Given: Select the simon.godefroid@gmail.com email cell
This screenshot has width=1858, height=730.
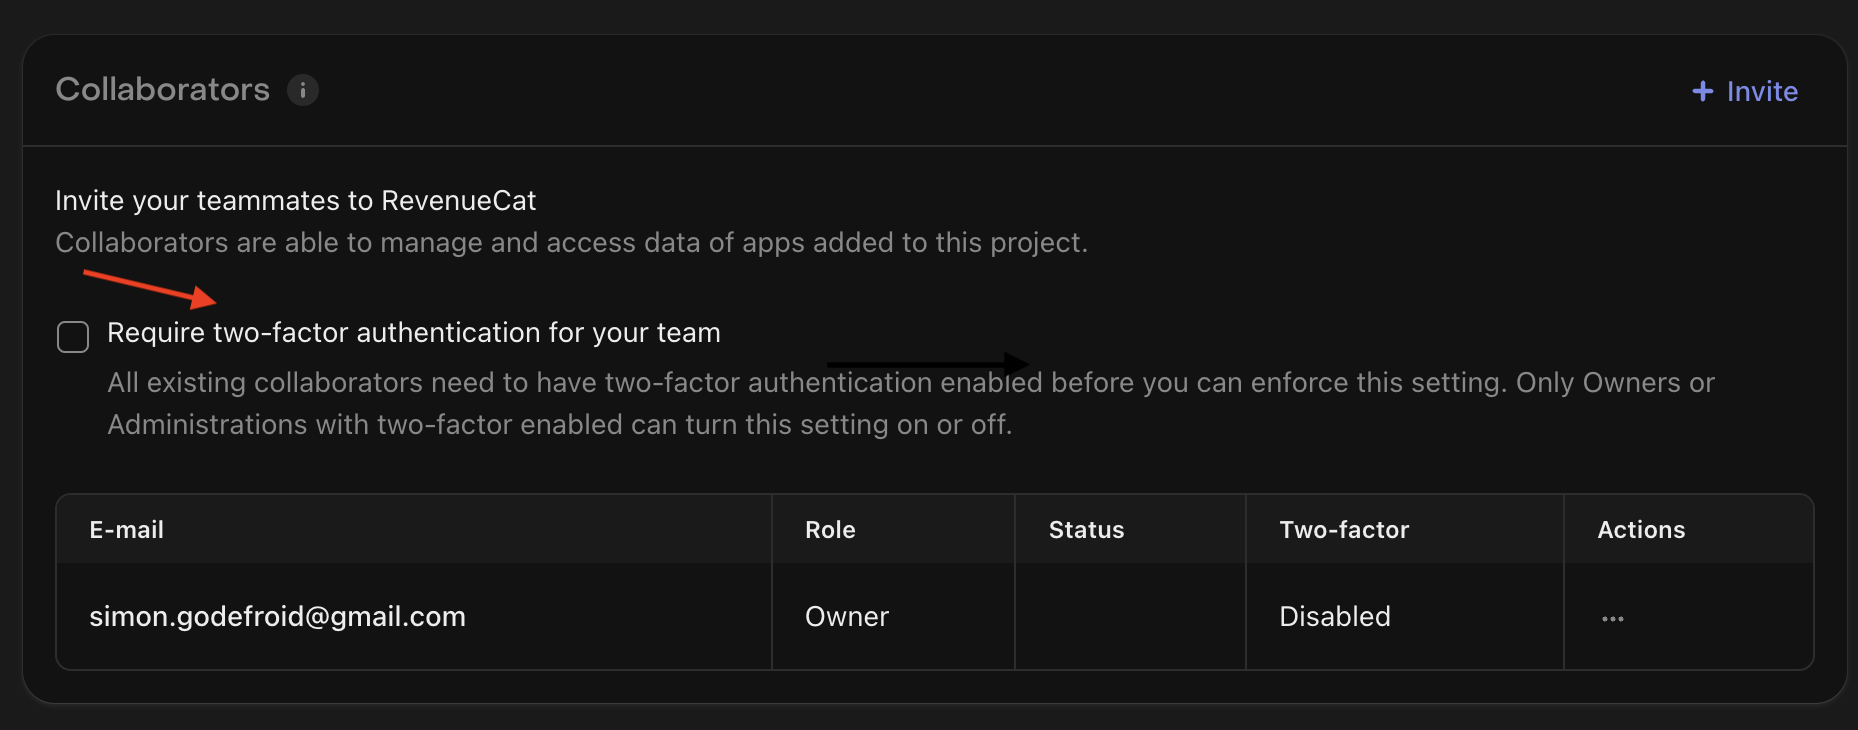Looking at the screenshot, I should (x=277, y=616).
